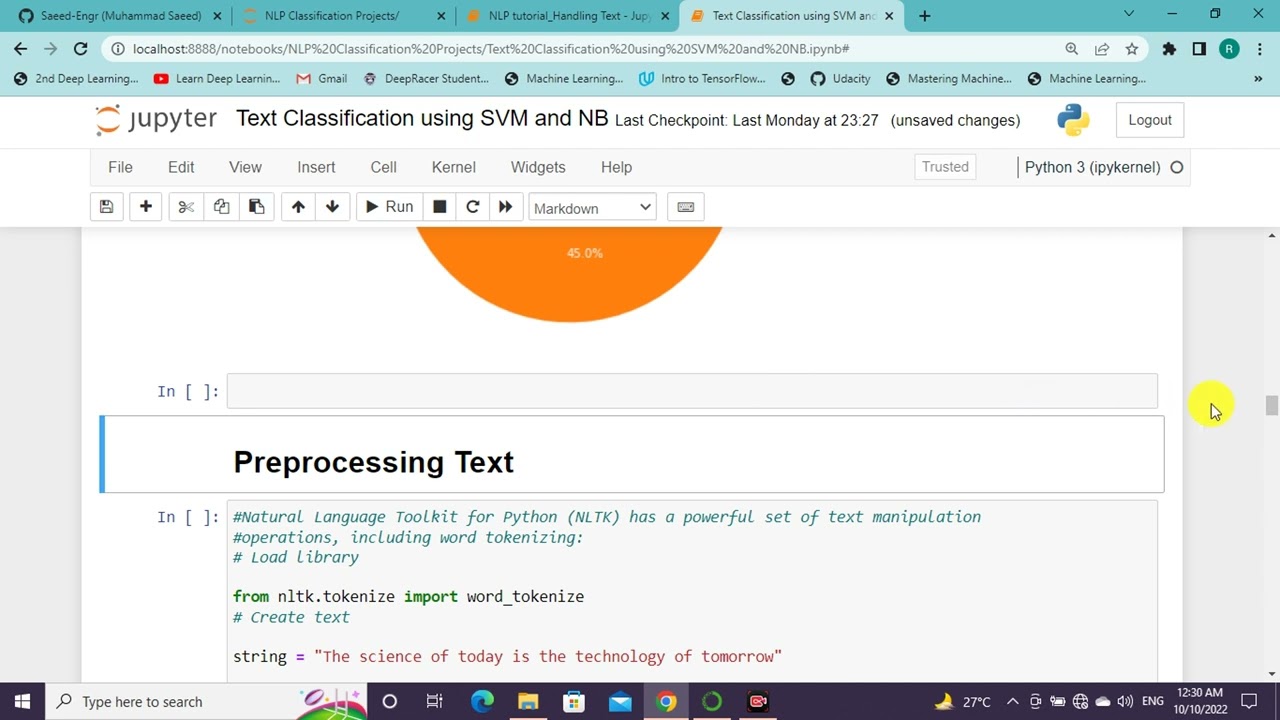This screenshot has height=720, width=1280.
Task: Click the Trusted notebook indicator
Action: (x=945, y=167)
